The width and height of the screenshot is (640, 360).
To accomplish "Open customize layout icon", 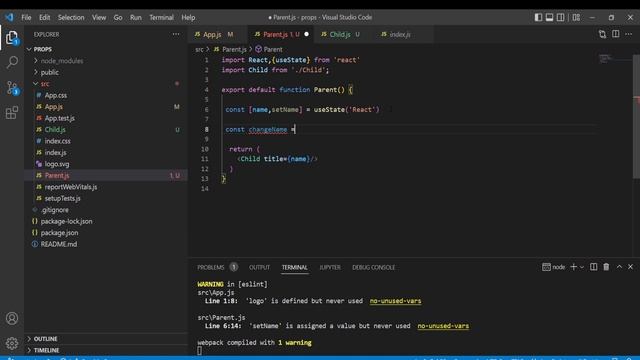I will 576,17.
